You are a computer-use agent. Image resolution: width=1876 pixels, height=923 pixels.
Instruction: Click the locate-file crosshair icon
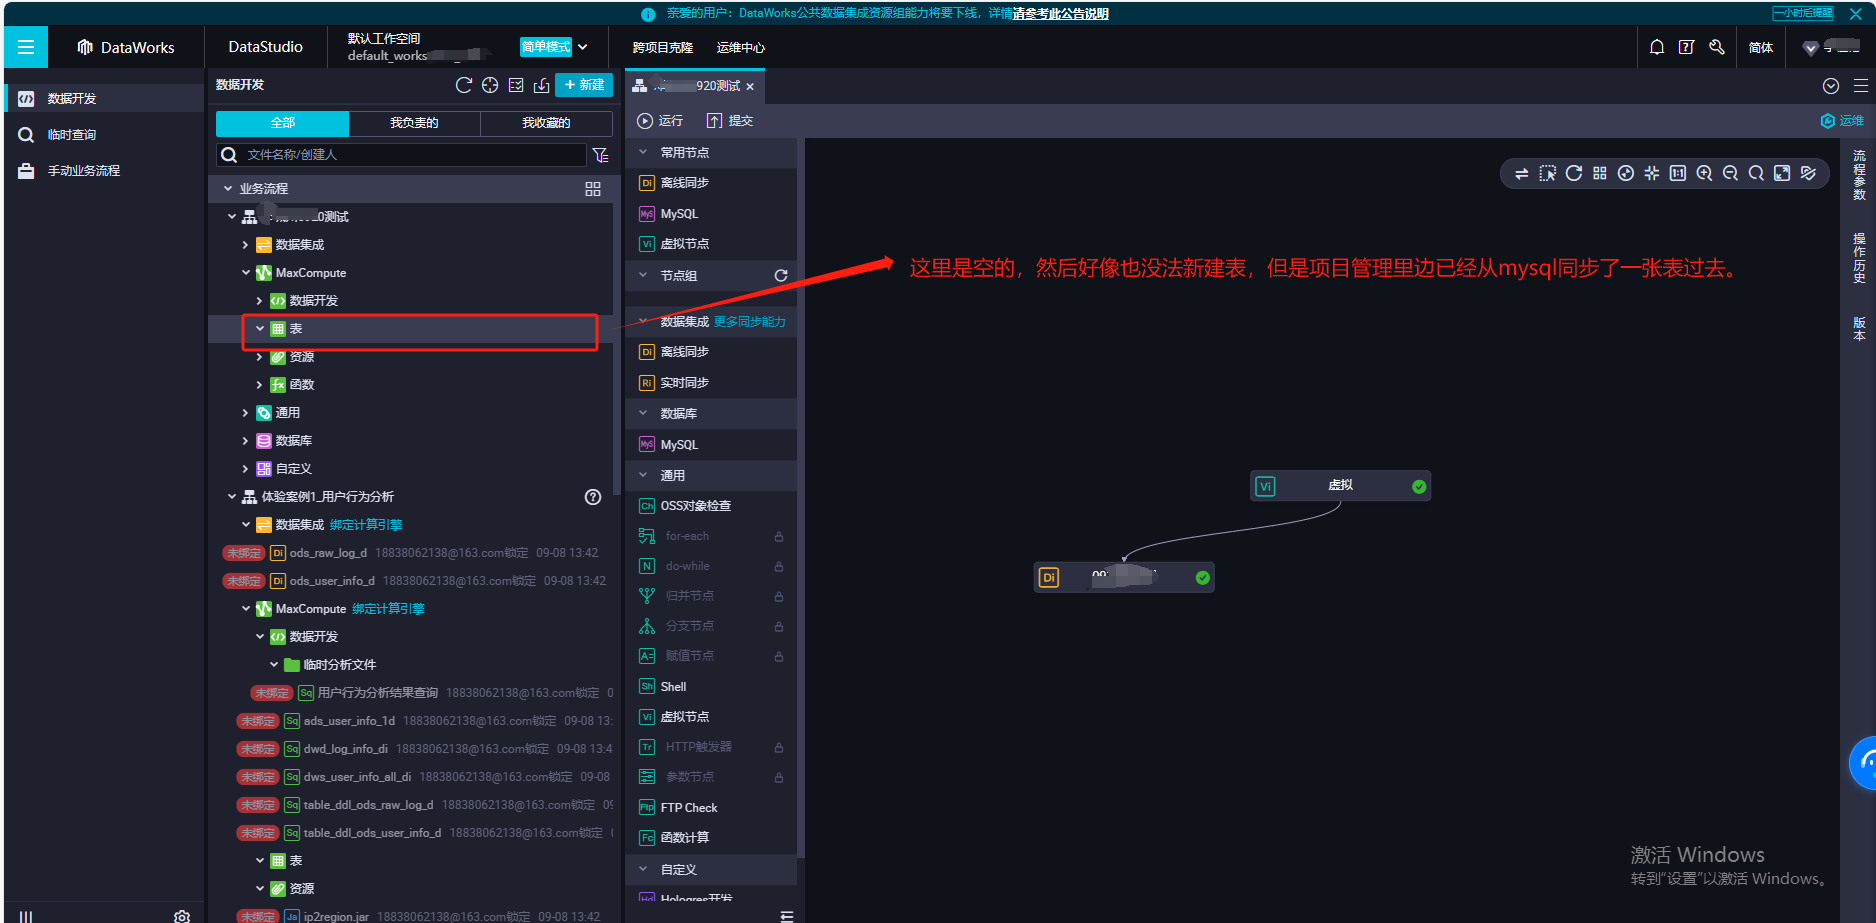click(x=490, y=85)
